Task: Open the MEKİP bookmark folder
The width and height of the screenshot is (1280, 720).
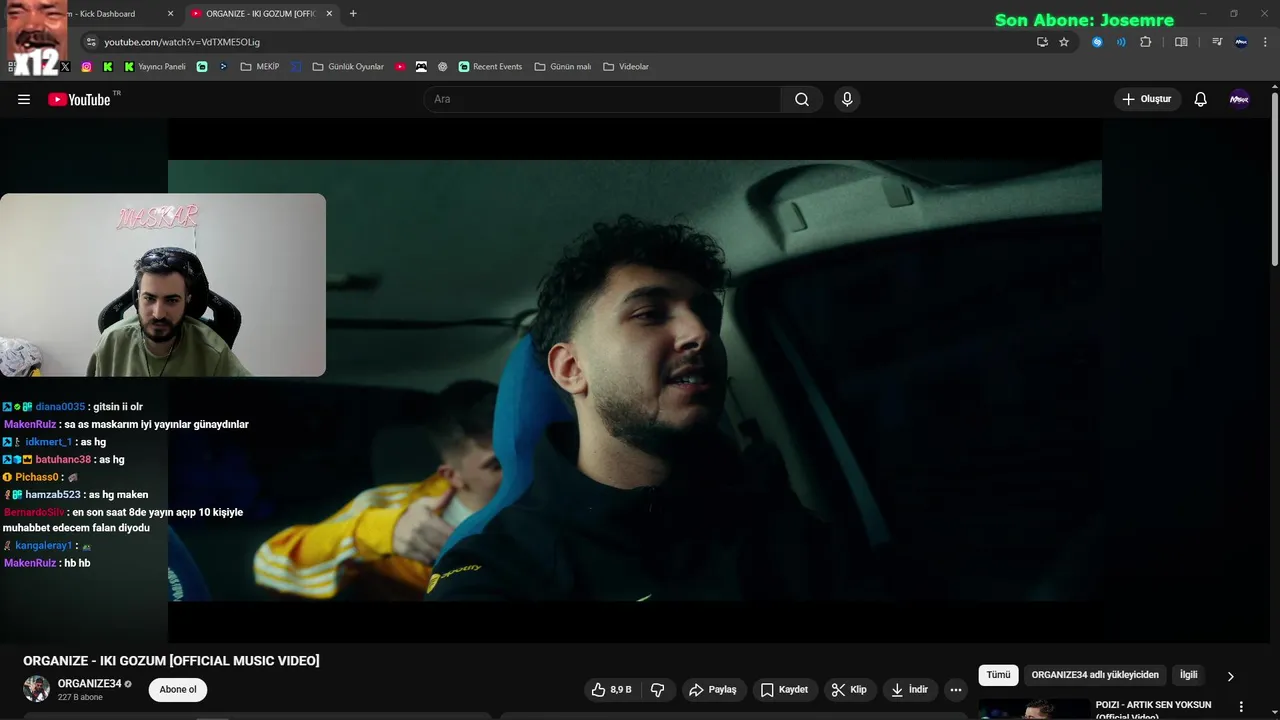Action: 260,67
